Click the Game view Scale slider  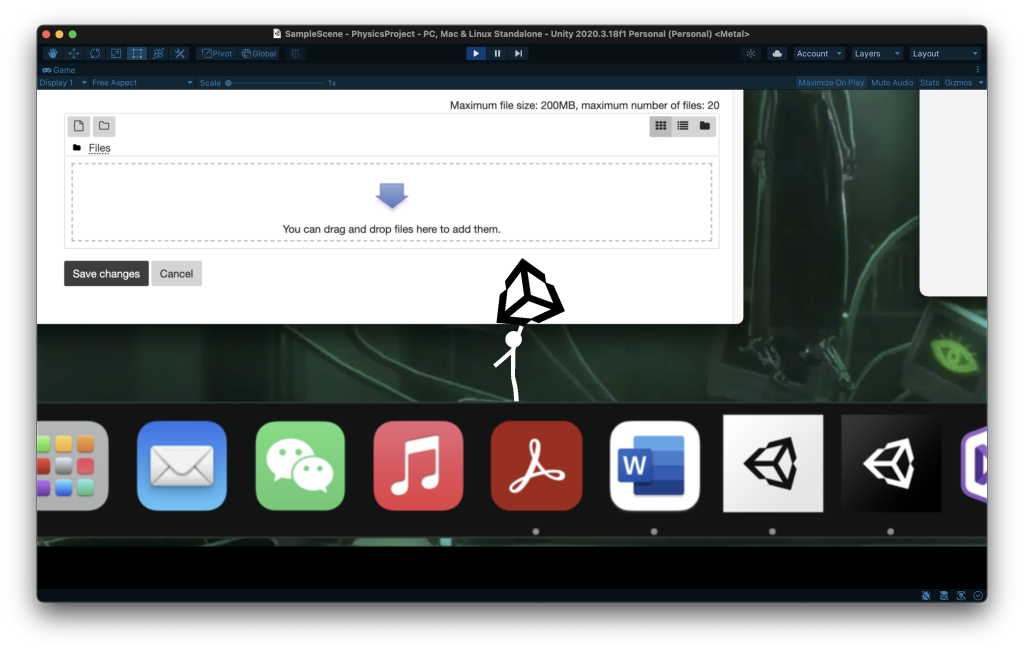click(276, 83)
